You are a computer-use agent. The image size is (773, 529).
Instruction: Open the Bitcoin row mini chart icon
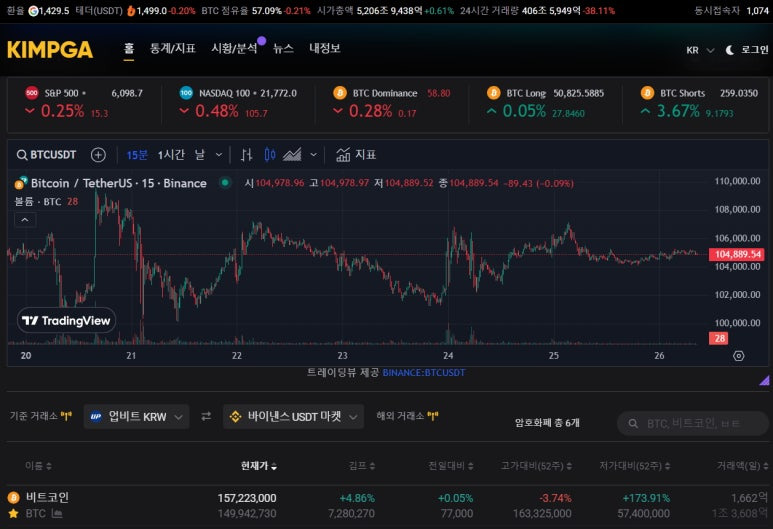(57, 514)
